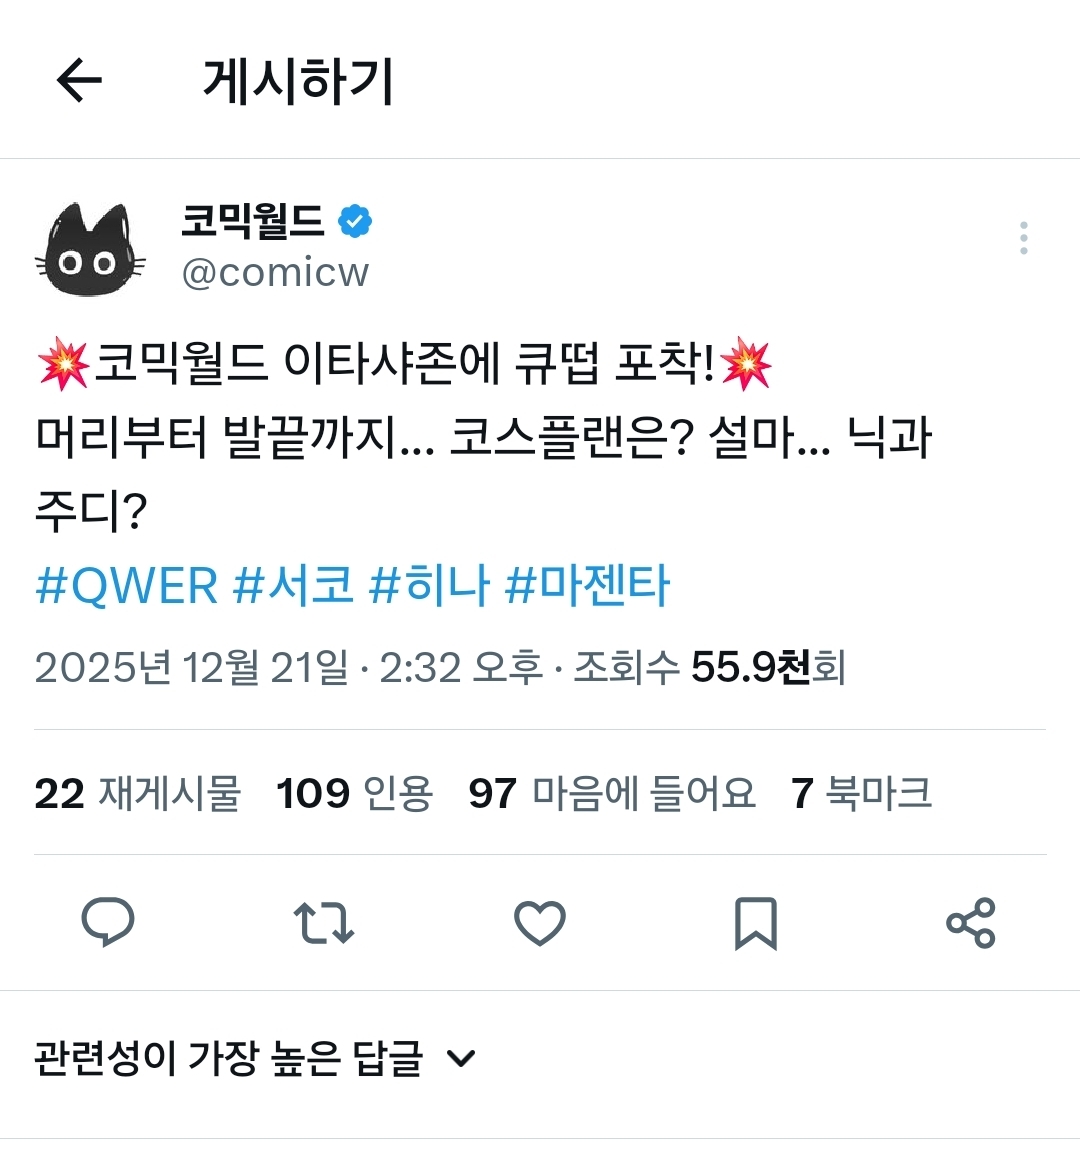
Task: Open the #QWER hashtag
Action: (127, 586)
